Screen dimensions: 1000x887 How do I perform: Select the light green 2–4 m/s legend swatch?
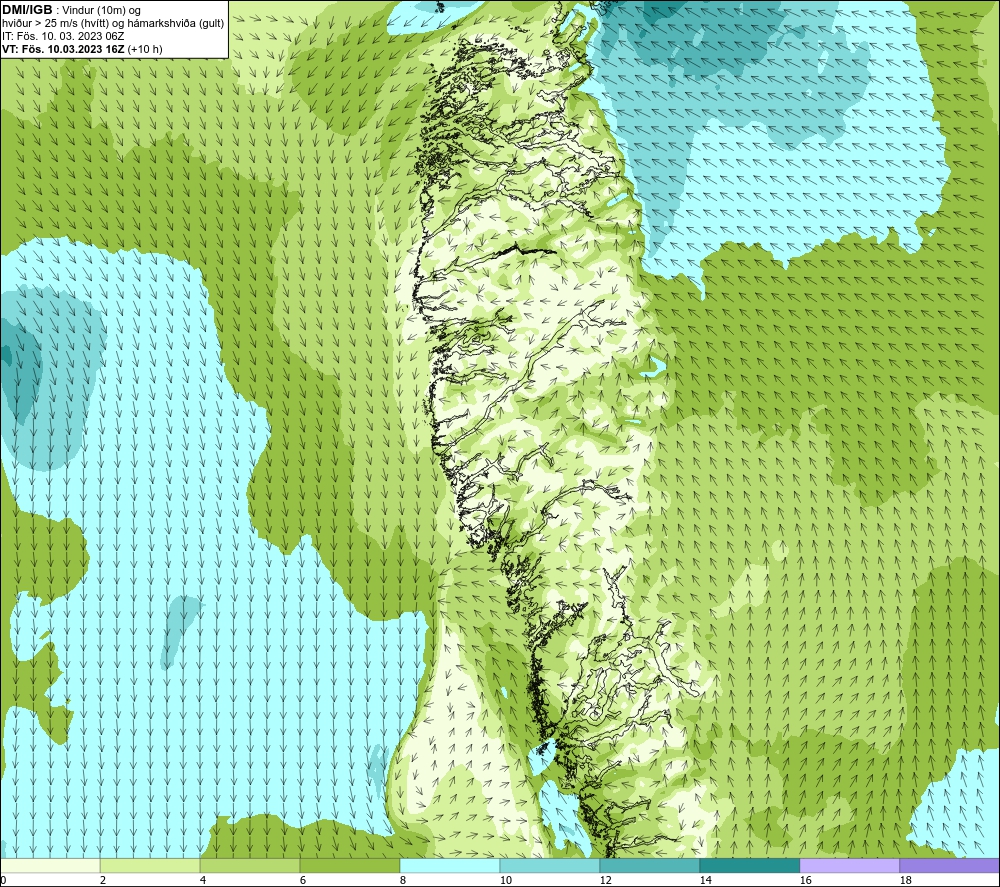(150, 866)
